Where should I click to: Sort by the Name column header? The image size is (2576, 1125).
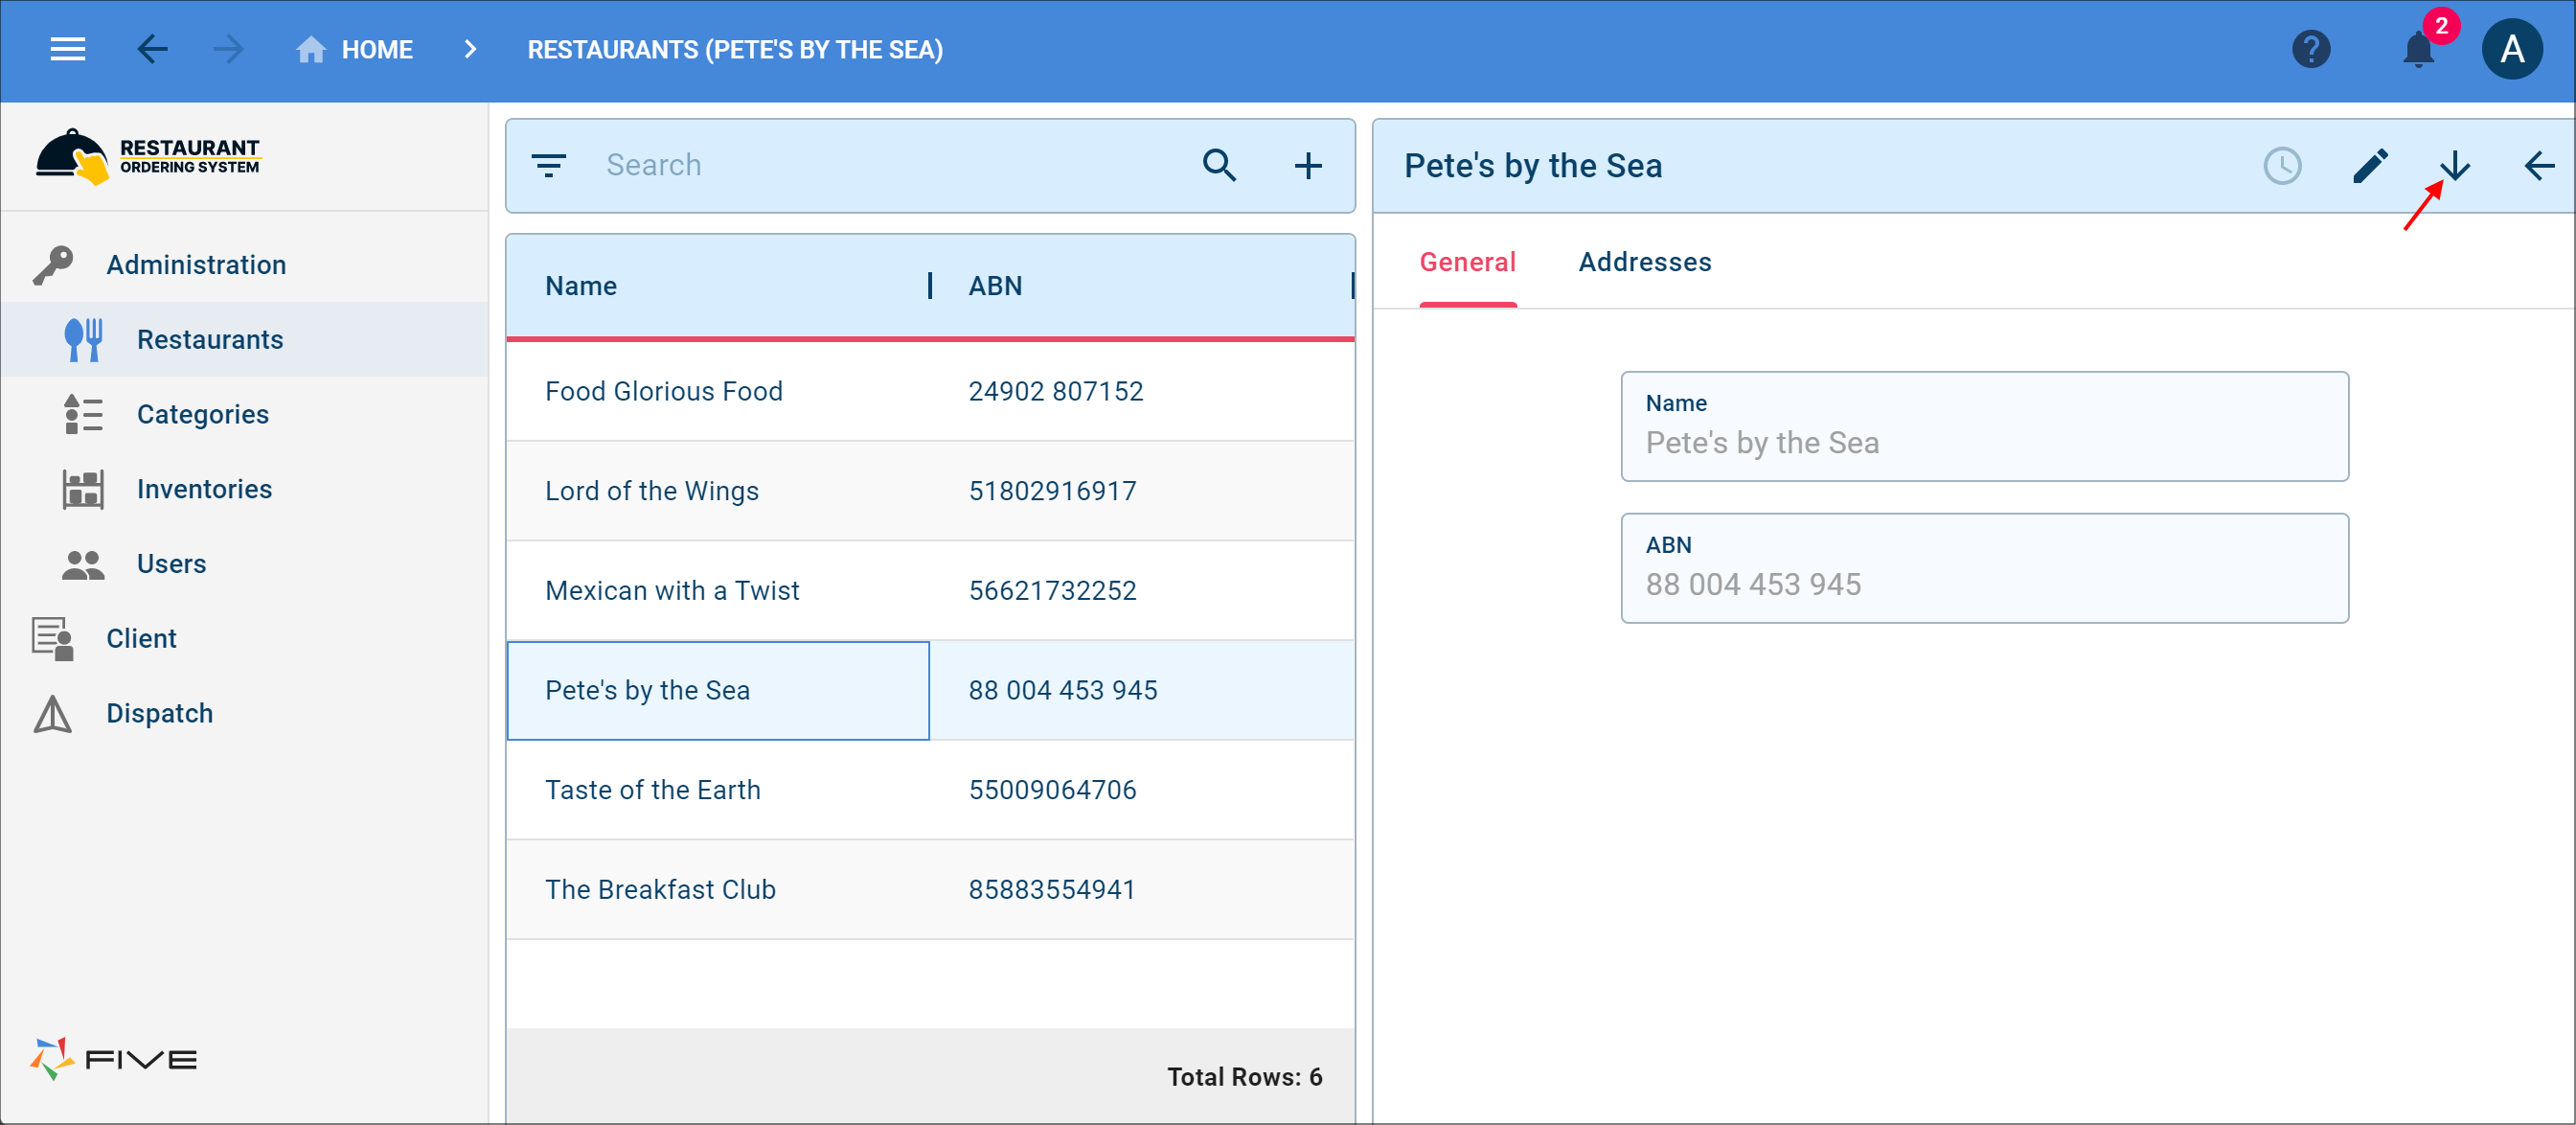(x=580, y=286)
